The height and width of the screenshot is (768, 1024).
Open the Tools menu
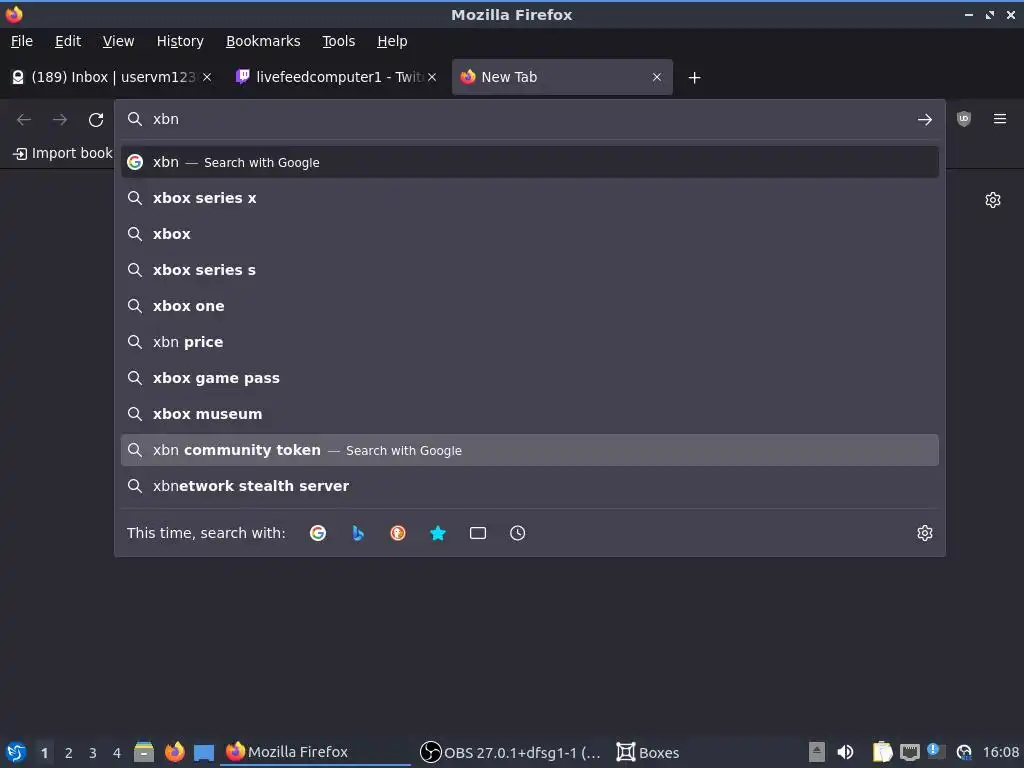tap(338, 41)
